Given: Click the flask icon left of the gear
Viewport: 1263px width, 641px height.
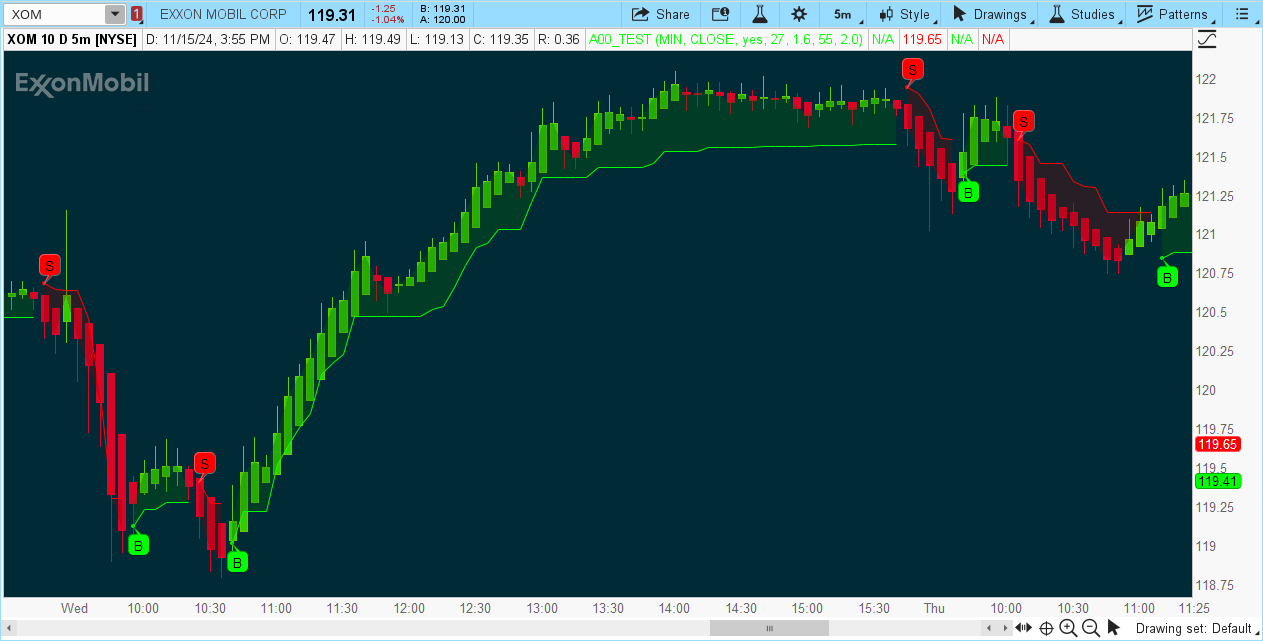Looking at the screenshot, I should point(759,14).
